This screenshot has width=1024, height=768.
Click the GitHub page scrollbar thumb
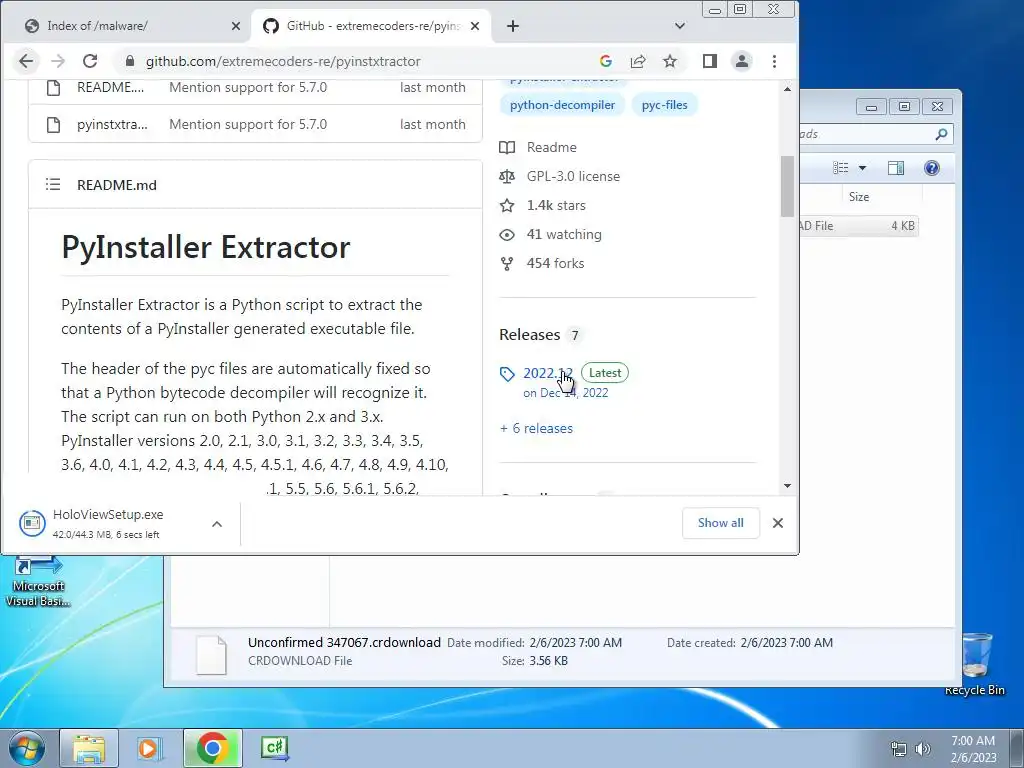[x=788, y=186]
